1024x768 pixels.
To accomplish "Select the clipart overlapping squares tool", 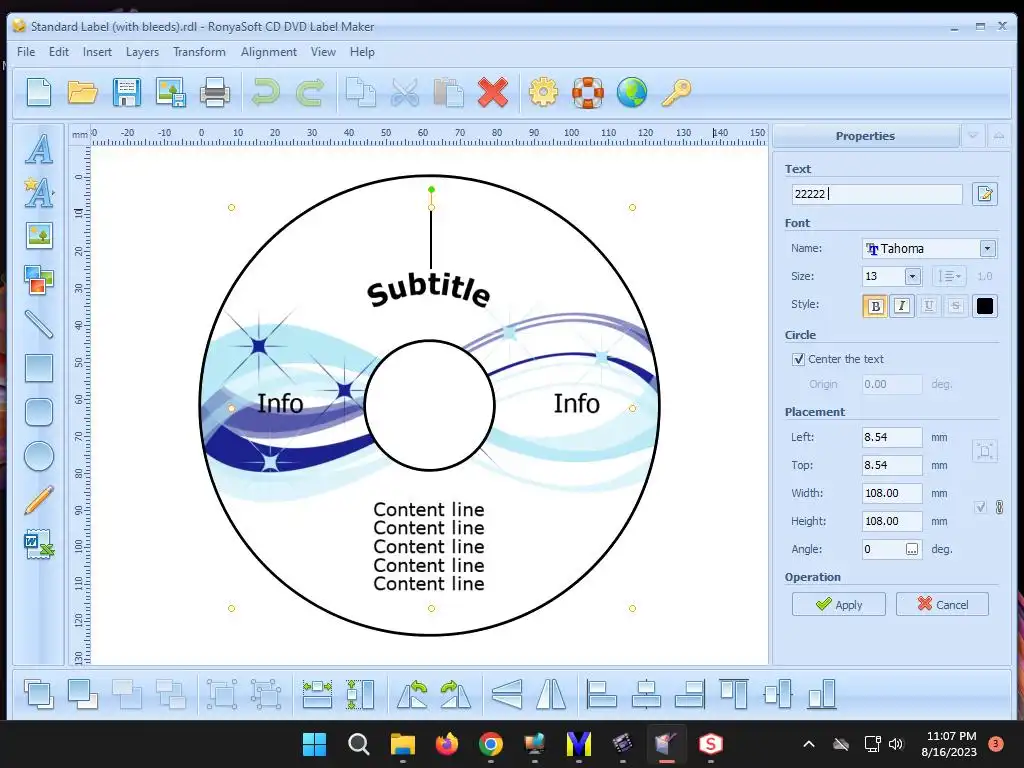I will [39, 280].
